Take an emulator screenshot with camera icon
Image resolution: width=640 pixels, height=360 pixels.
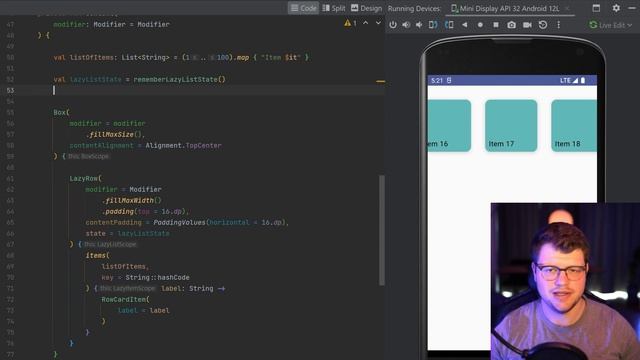[x=511, y=25]
